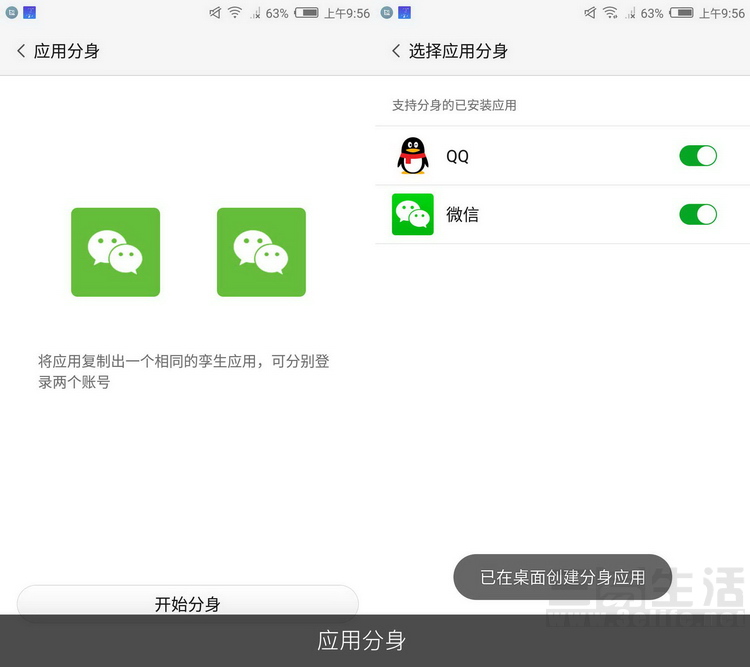The height and width of the screenshot is (667, 750).
Task: Tap the left screen's round notification icon
Action: [x=11, y=12]
